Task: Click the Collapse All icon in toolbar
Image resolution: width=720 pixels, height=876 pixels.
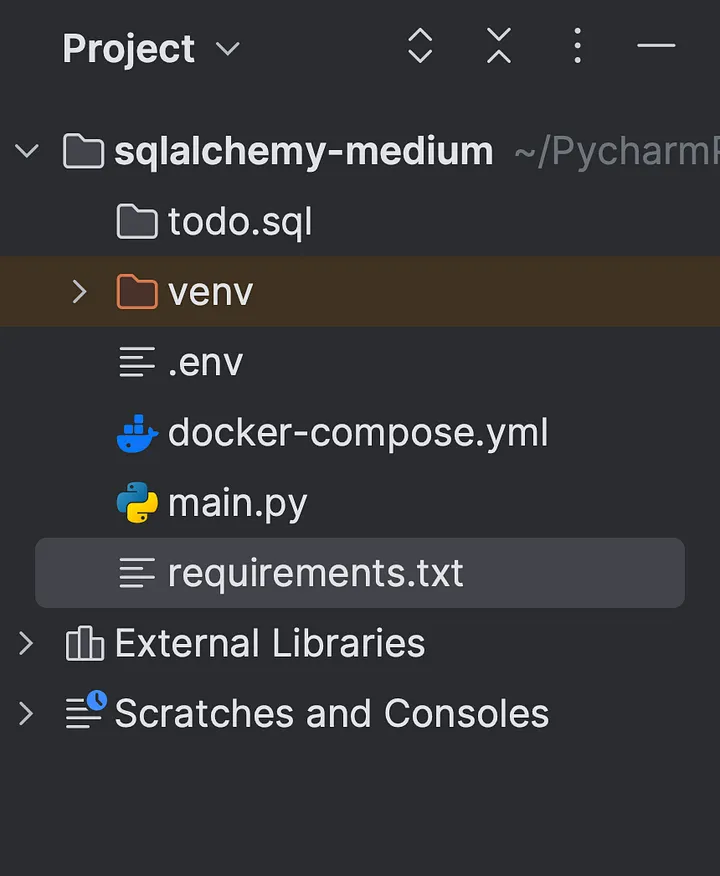Action: 498,46
